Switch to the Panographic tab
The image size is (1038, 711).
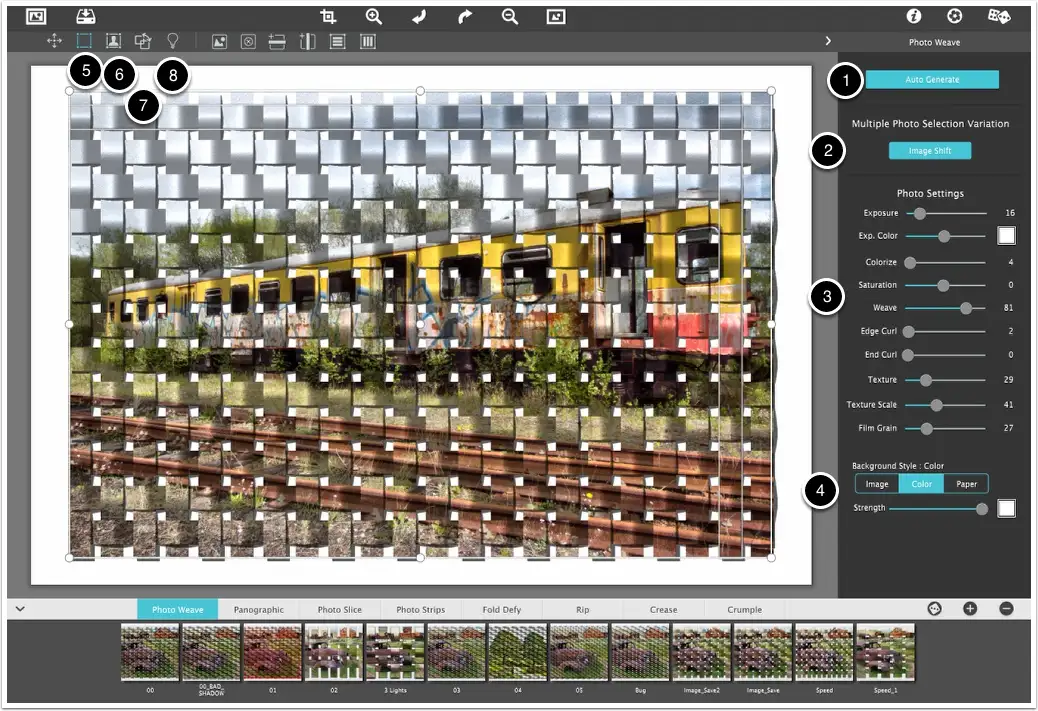(258, 608)
